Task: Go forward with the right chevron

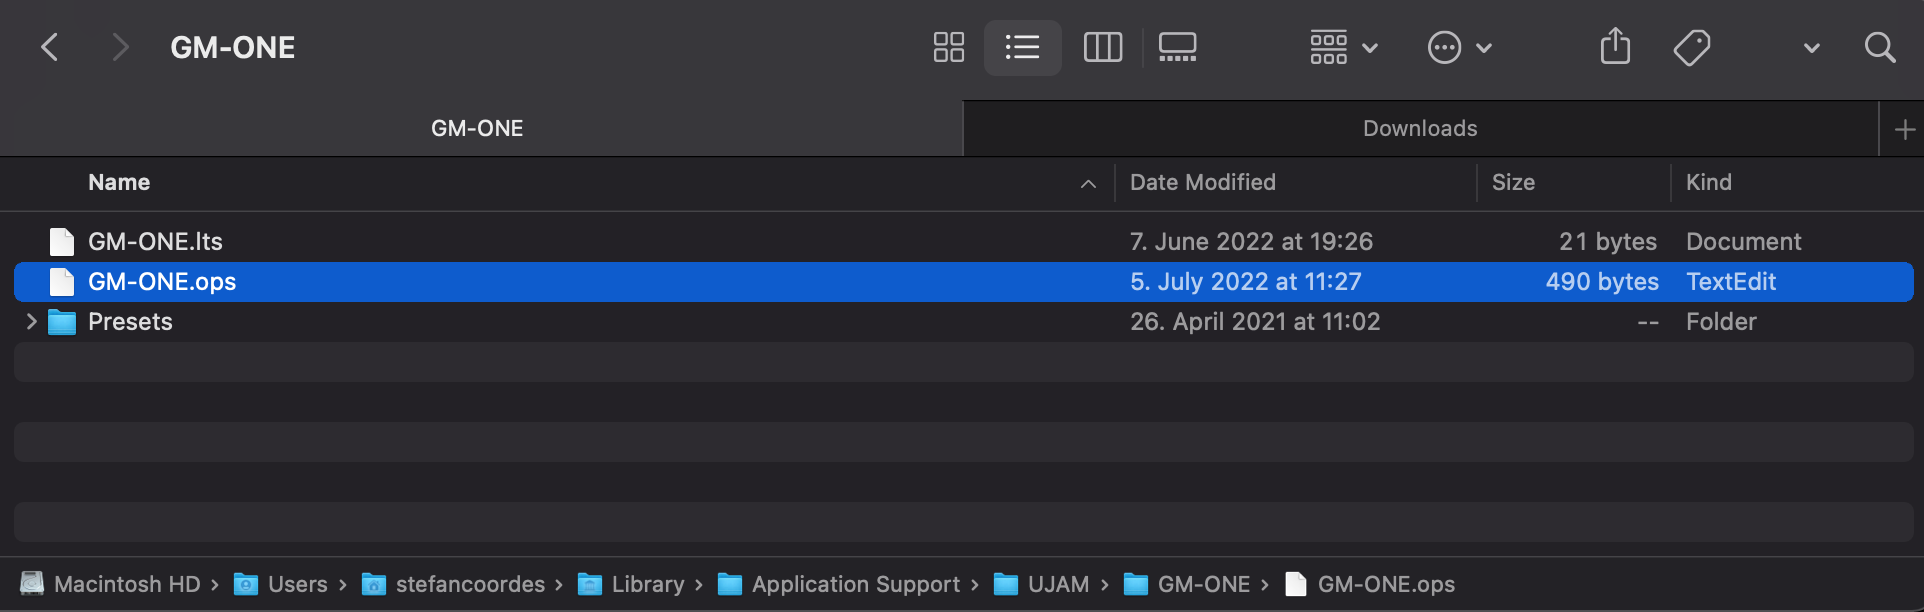Action: pos(120,47)
